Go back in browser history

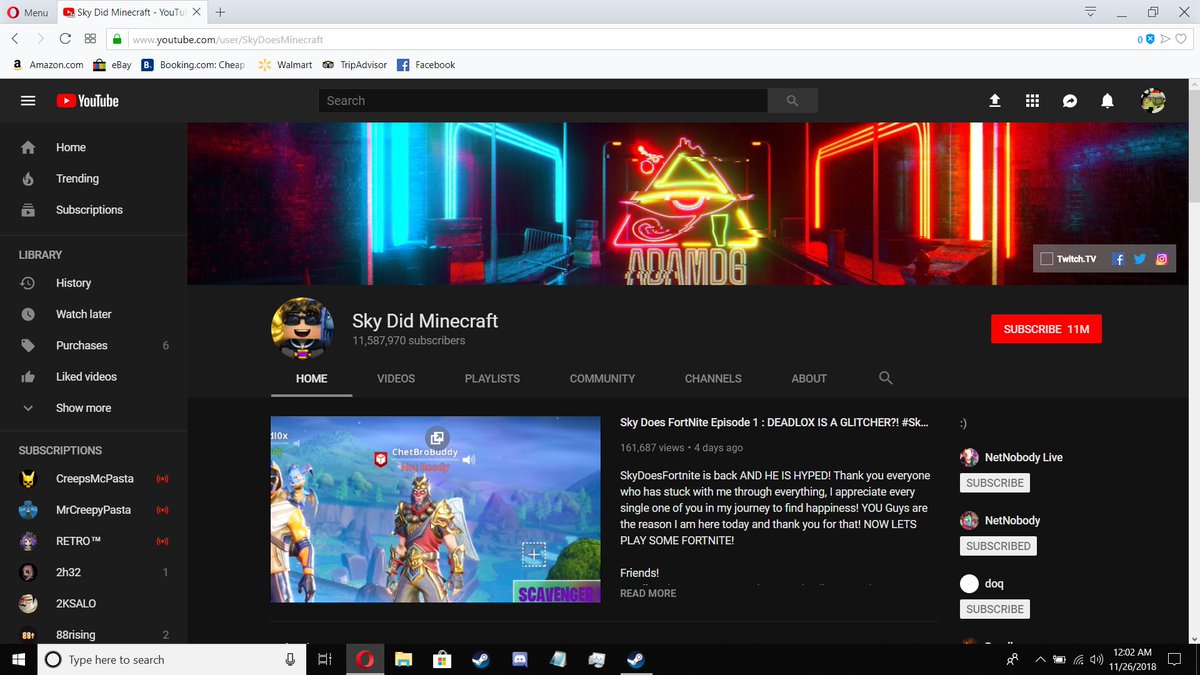click(x=15, y=39)
